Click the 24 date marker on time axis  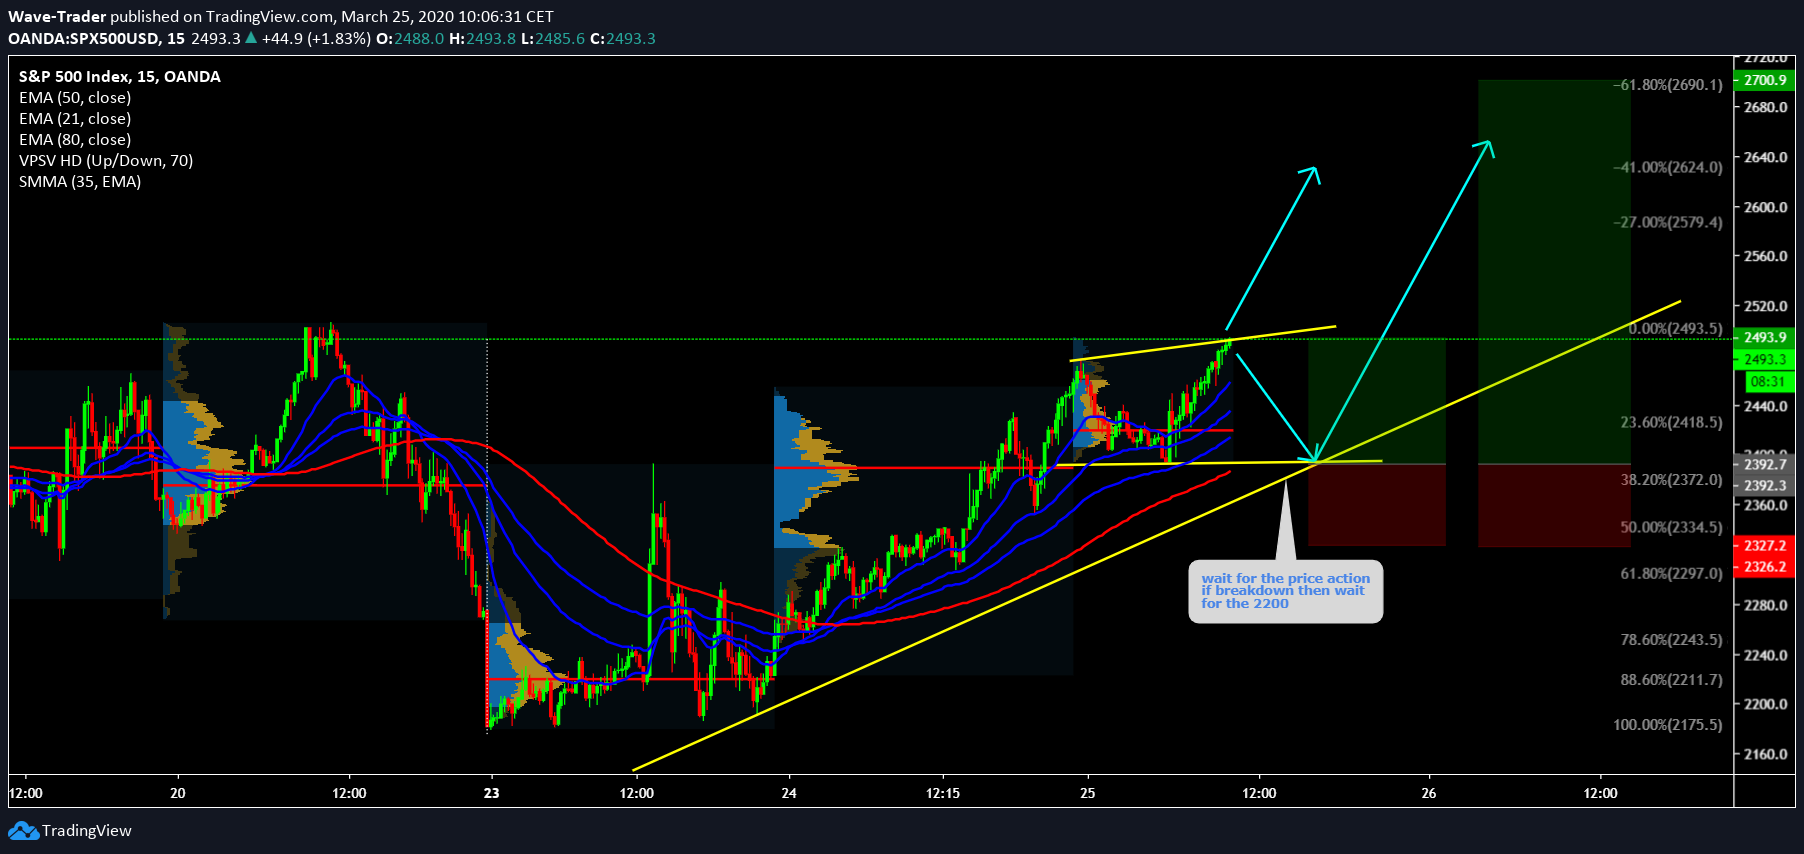click(x=789, y=793)
